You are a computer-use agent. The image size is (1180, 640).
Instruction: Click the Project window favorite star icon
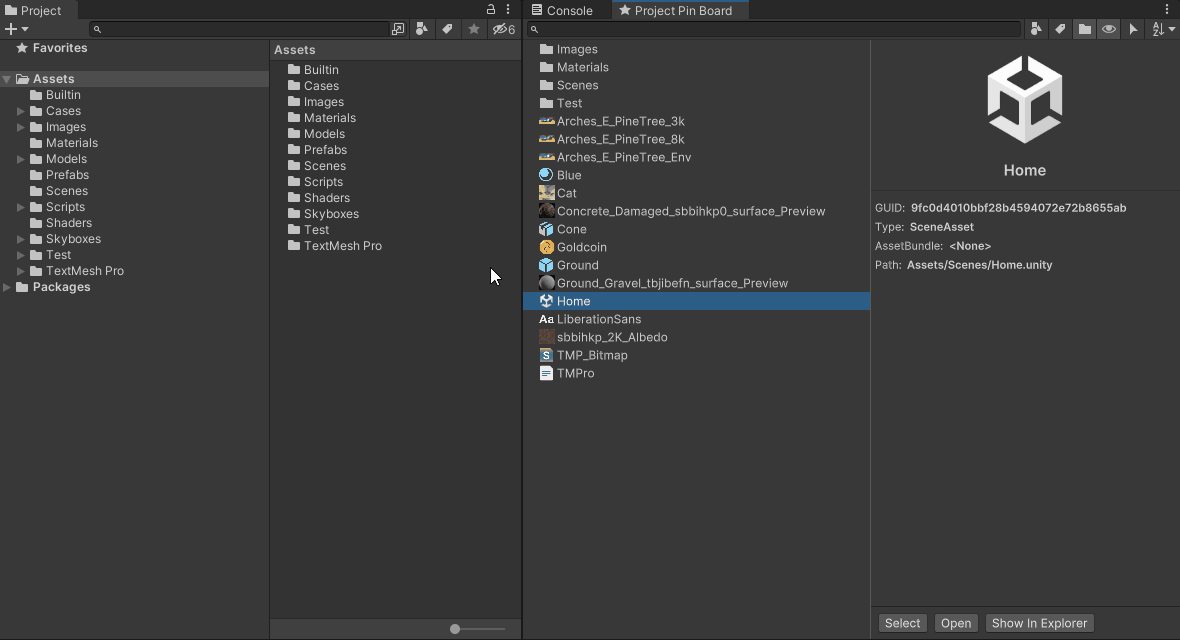pyautogui.click(x=473, y=29)
